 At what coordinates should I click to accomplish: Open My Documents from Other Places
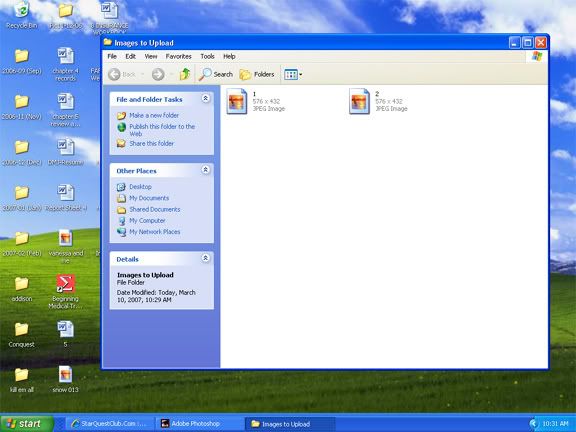point(149,198)
